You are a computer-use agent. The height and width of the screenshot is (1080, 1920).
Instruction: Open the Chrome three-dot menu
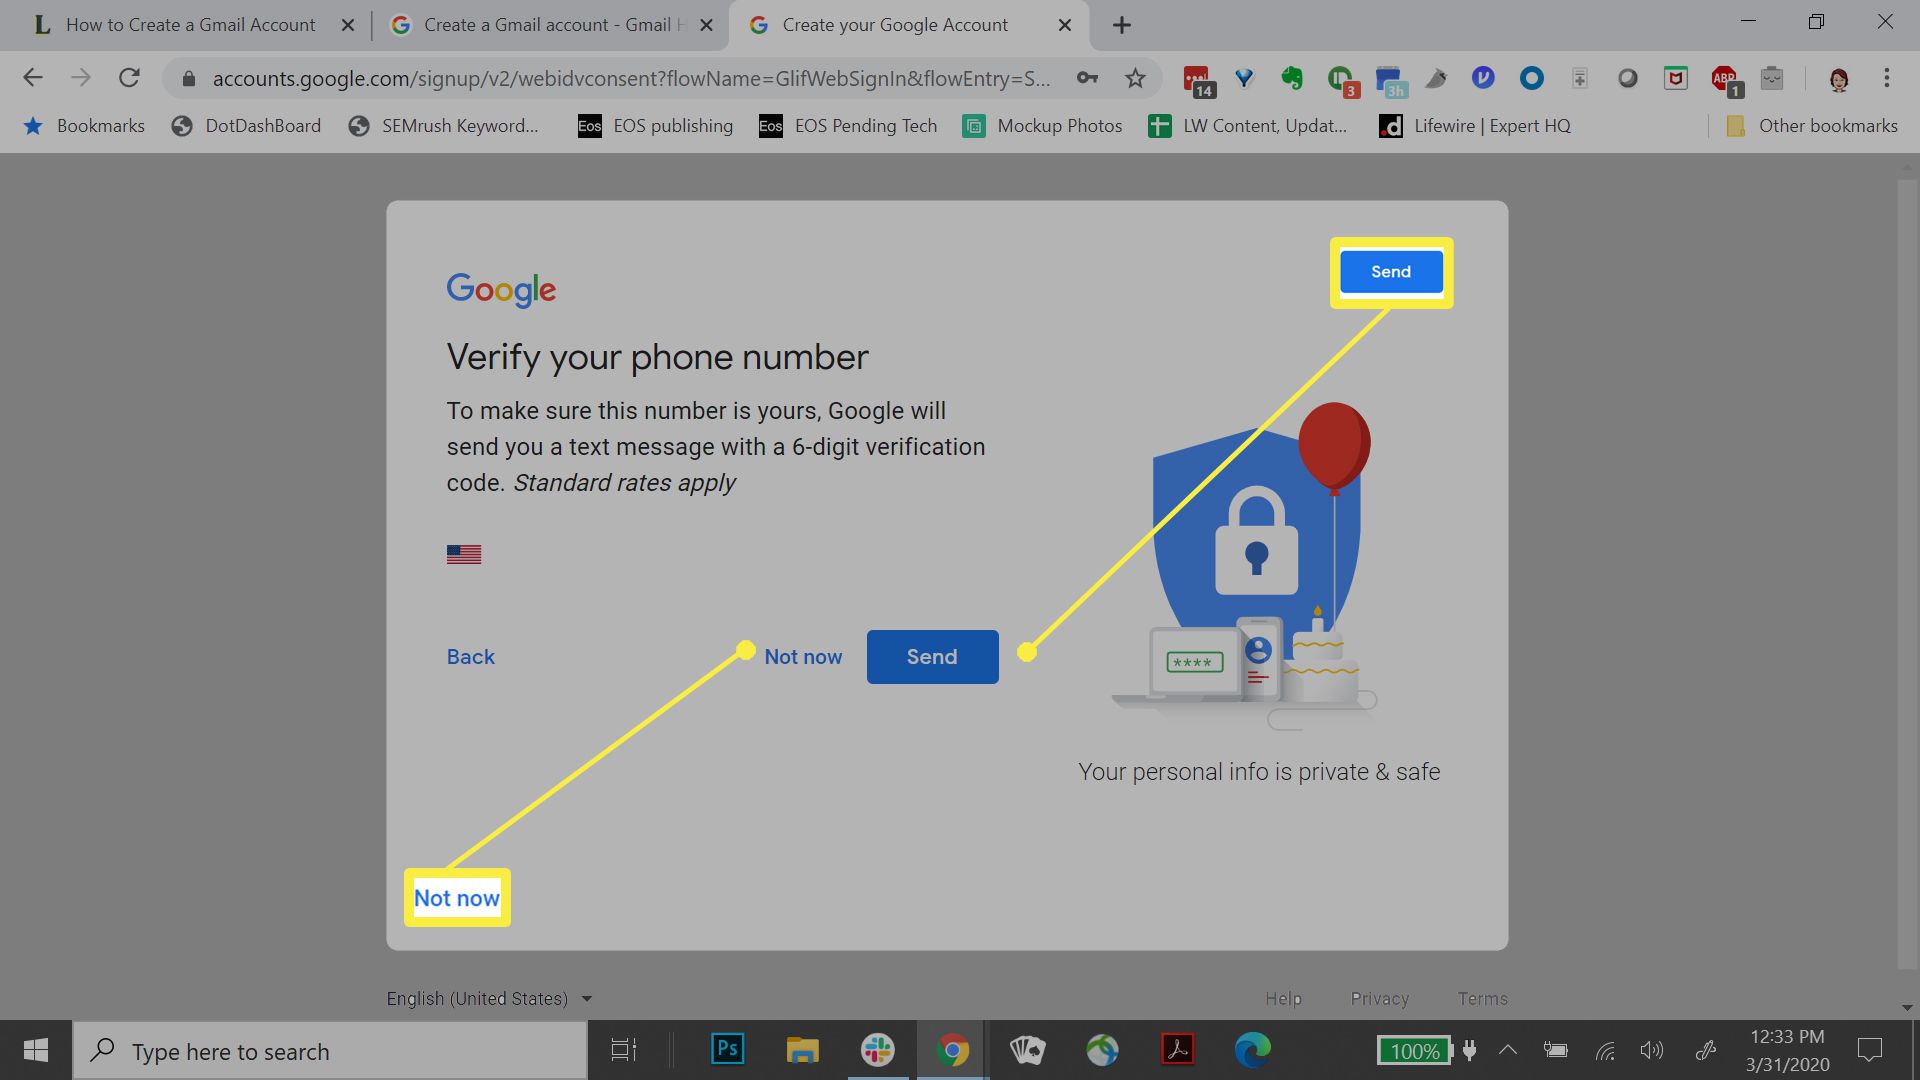(1886, 78)
